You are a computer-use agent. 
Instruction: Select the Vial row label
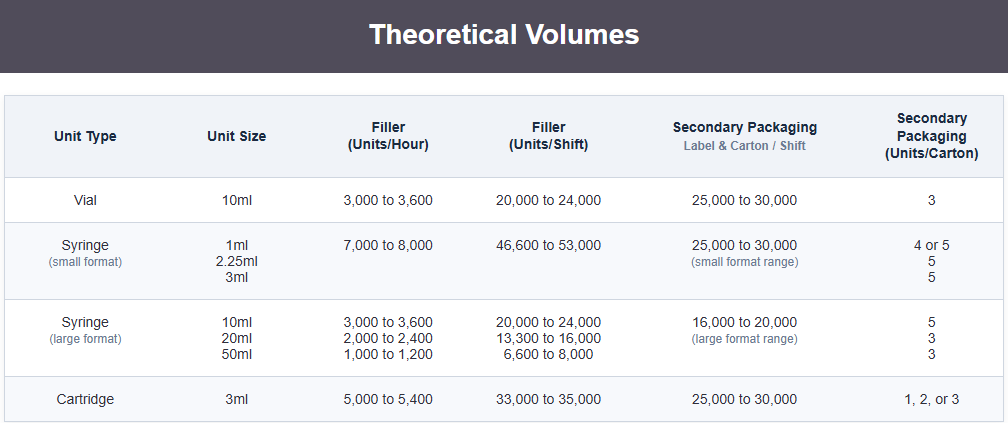pos(85,200)
